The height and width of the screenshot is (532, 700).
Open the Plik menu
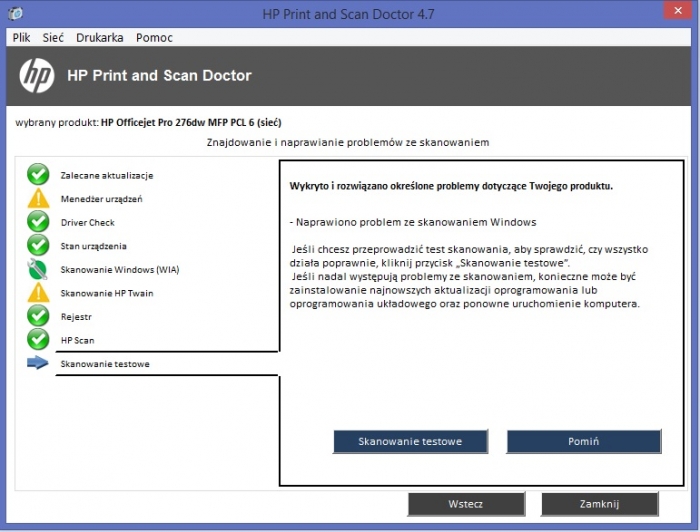pos(21,37)
